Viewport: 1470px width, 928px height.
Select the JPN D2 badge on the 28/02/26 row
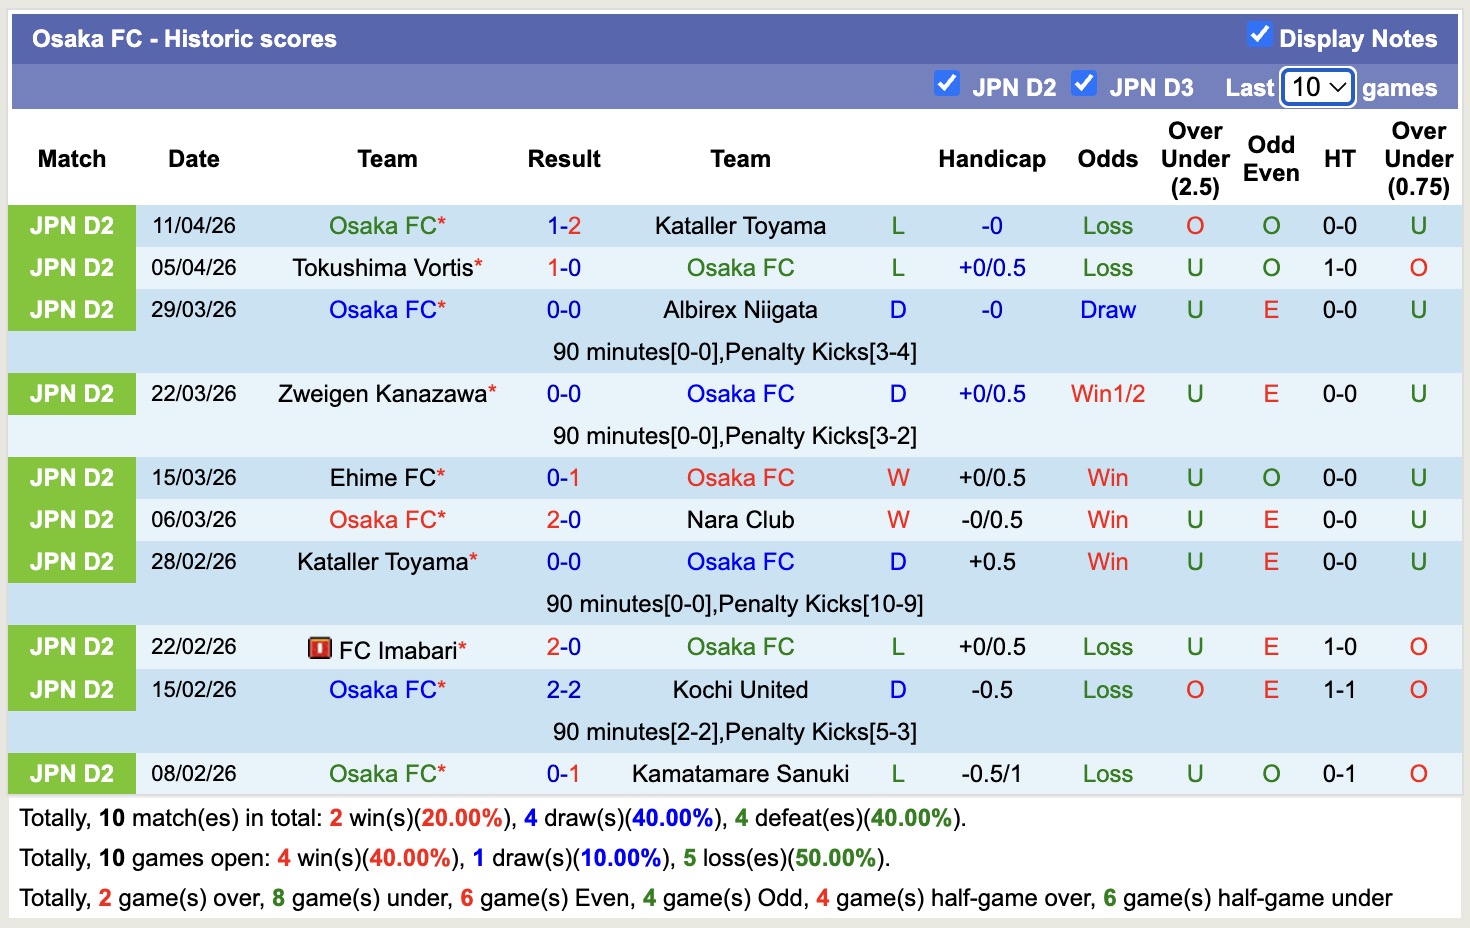[71, 561]
